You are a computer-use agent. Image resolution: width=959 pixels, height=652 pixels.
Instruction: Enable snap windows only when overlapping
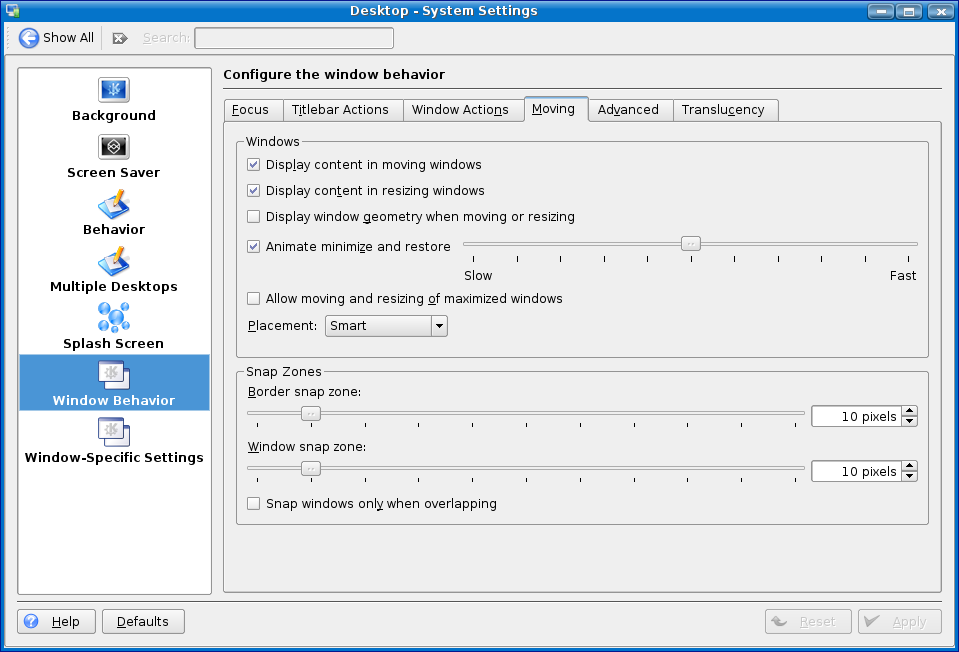tap(254, 504)
